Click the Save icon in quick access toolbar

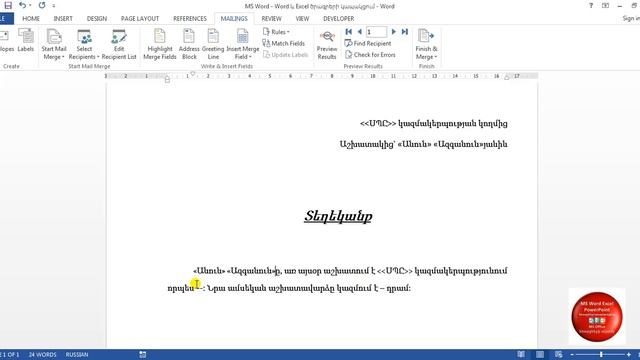8,5
